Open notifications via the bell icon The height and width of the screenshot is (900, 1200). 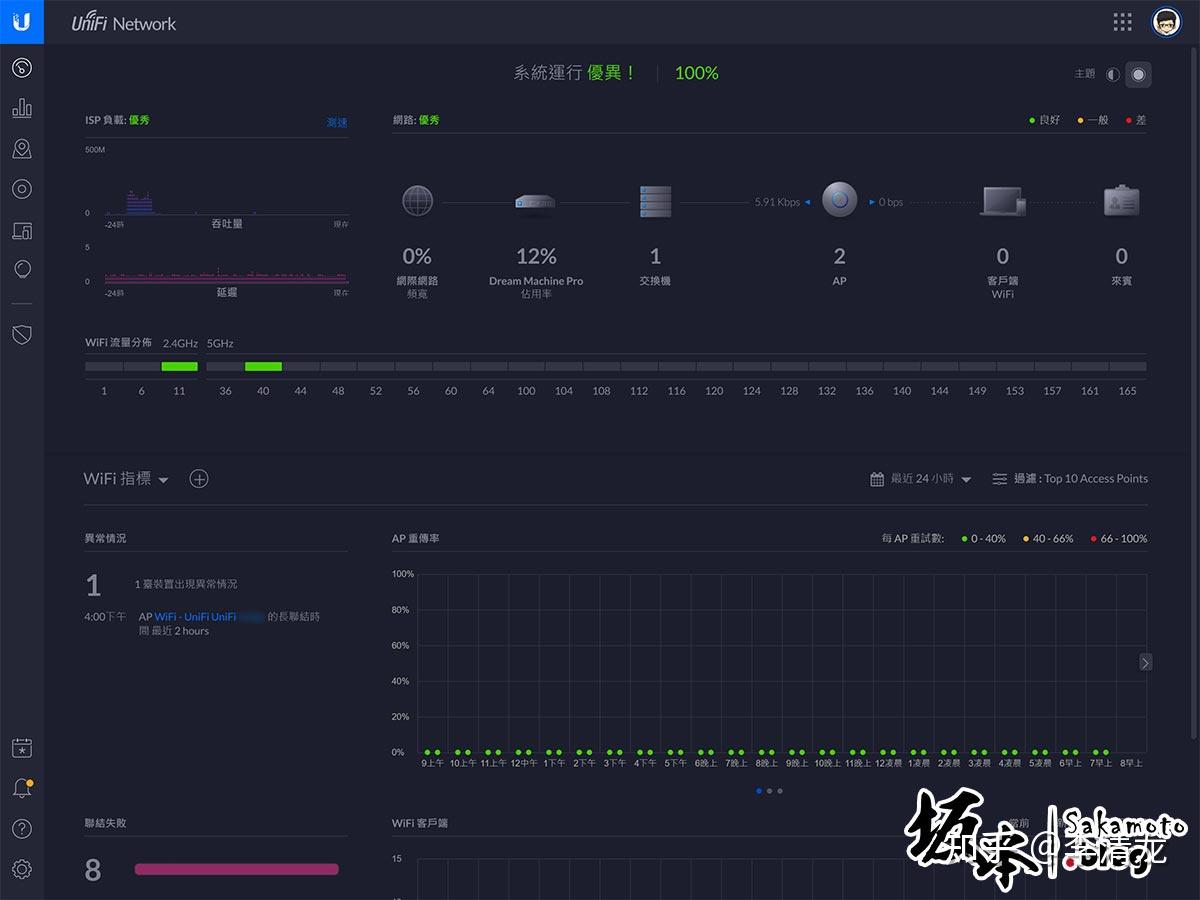20,788
